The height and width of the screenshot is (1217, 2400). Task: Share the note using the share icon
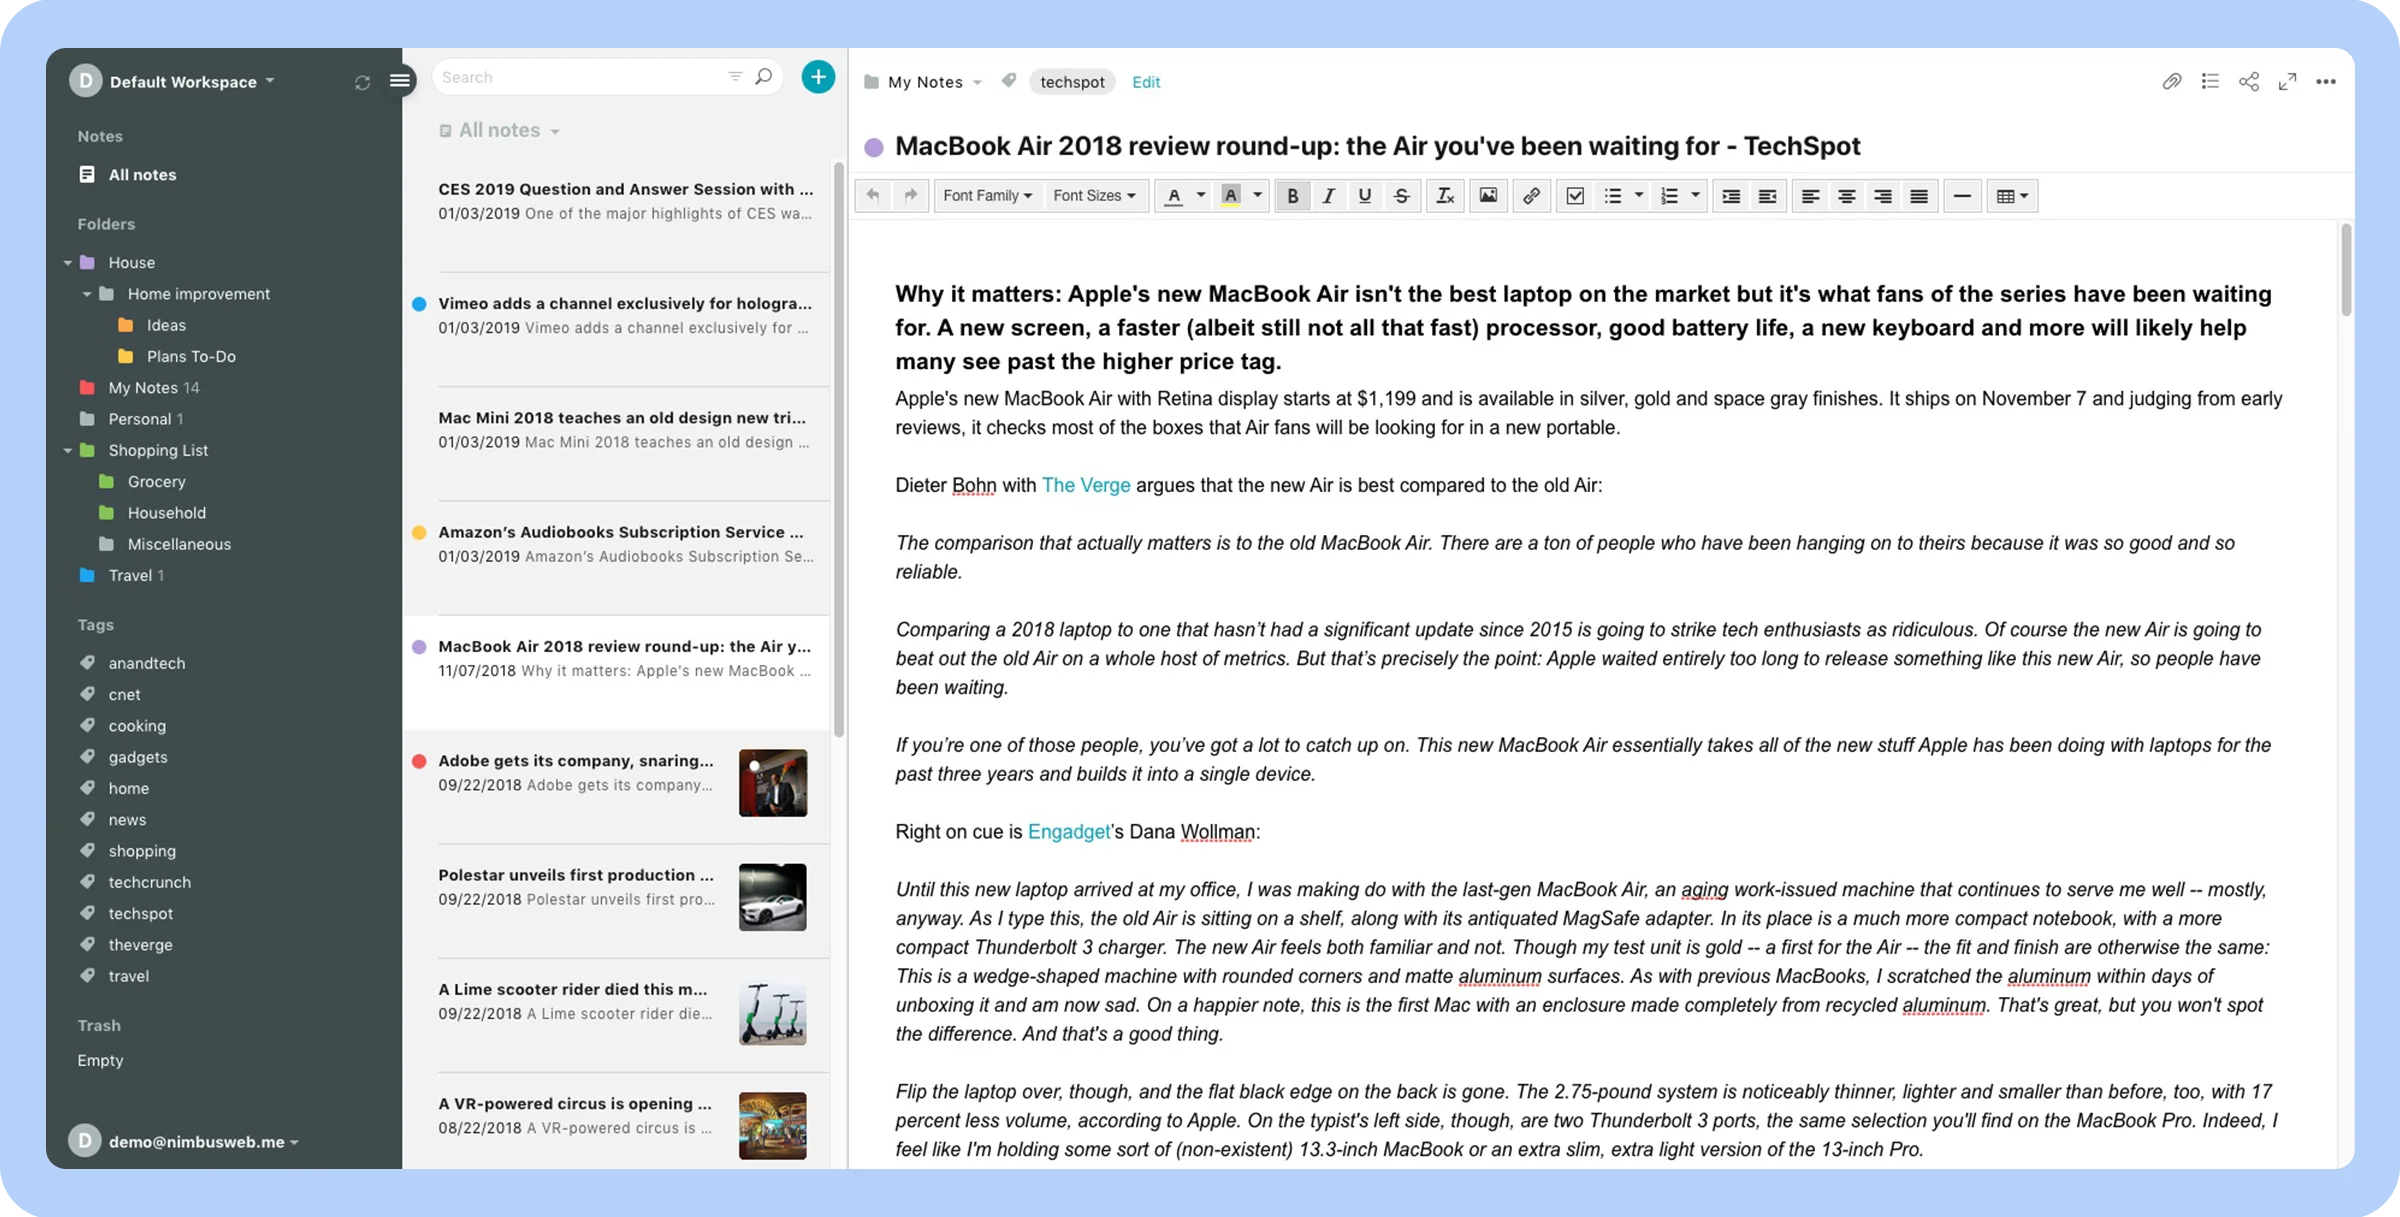pos(2249,82)
